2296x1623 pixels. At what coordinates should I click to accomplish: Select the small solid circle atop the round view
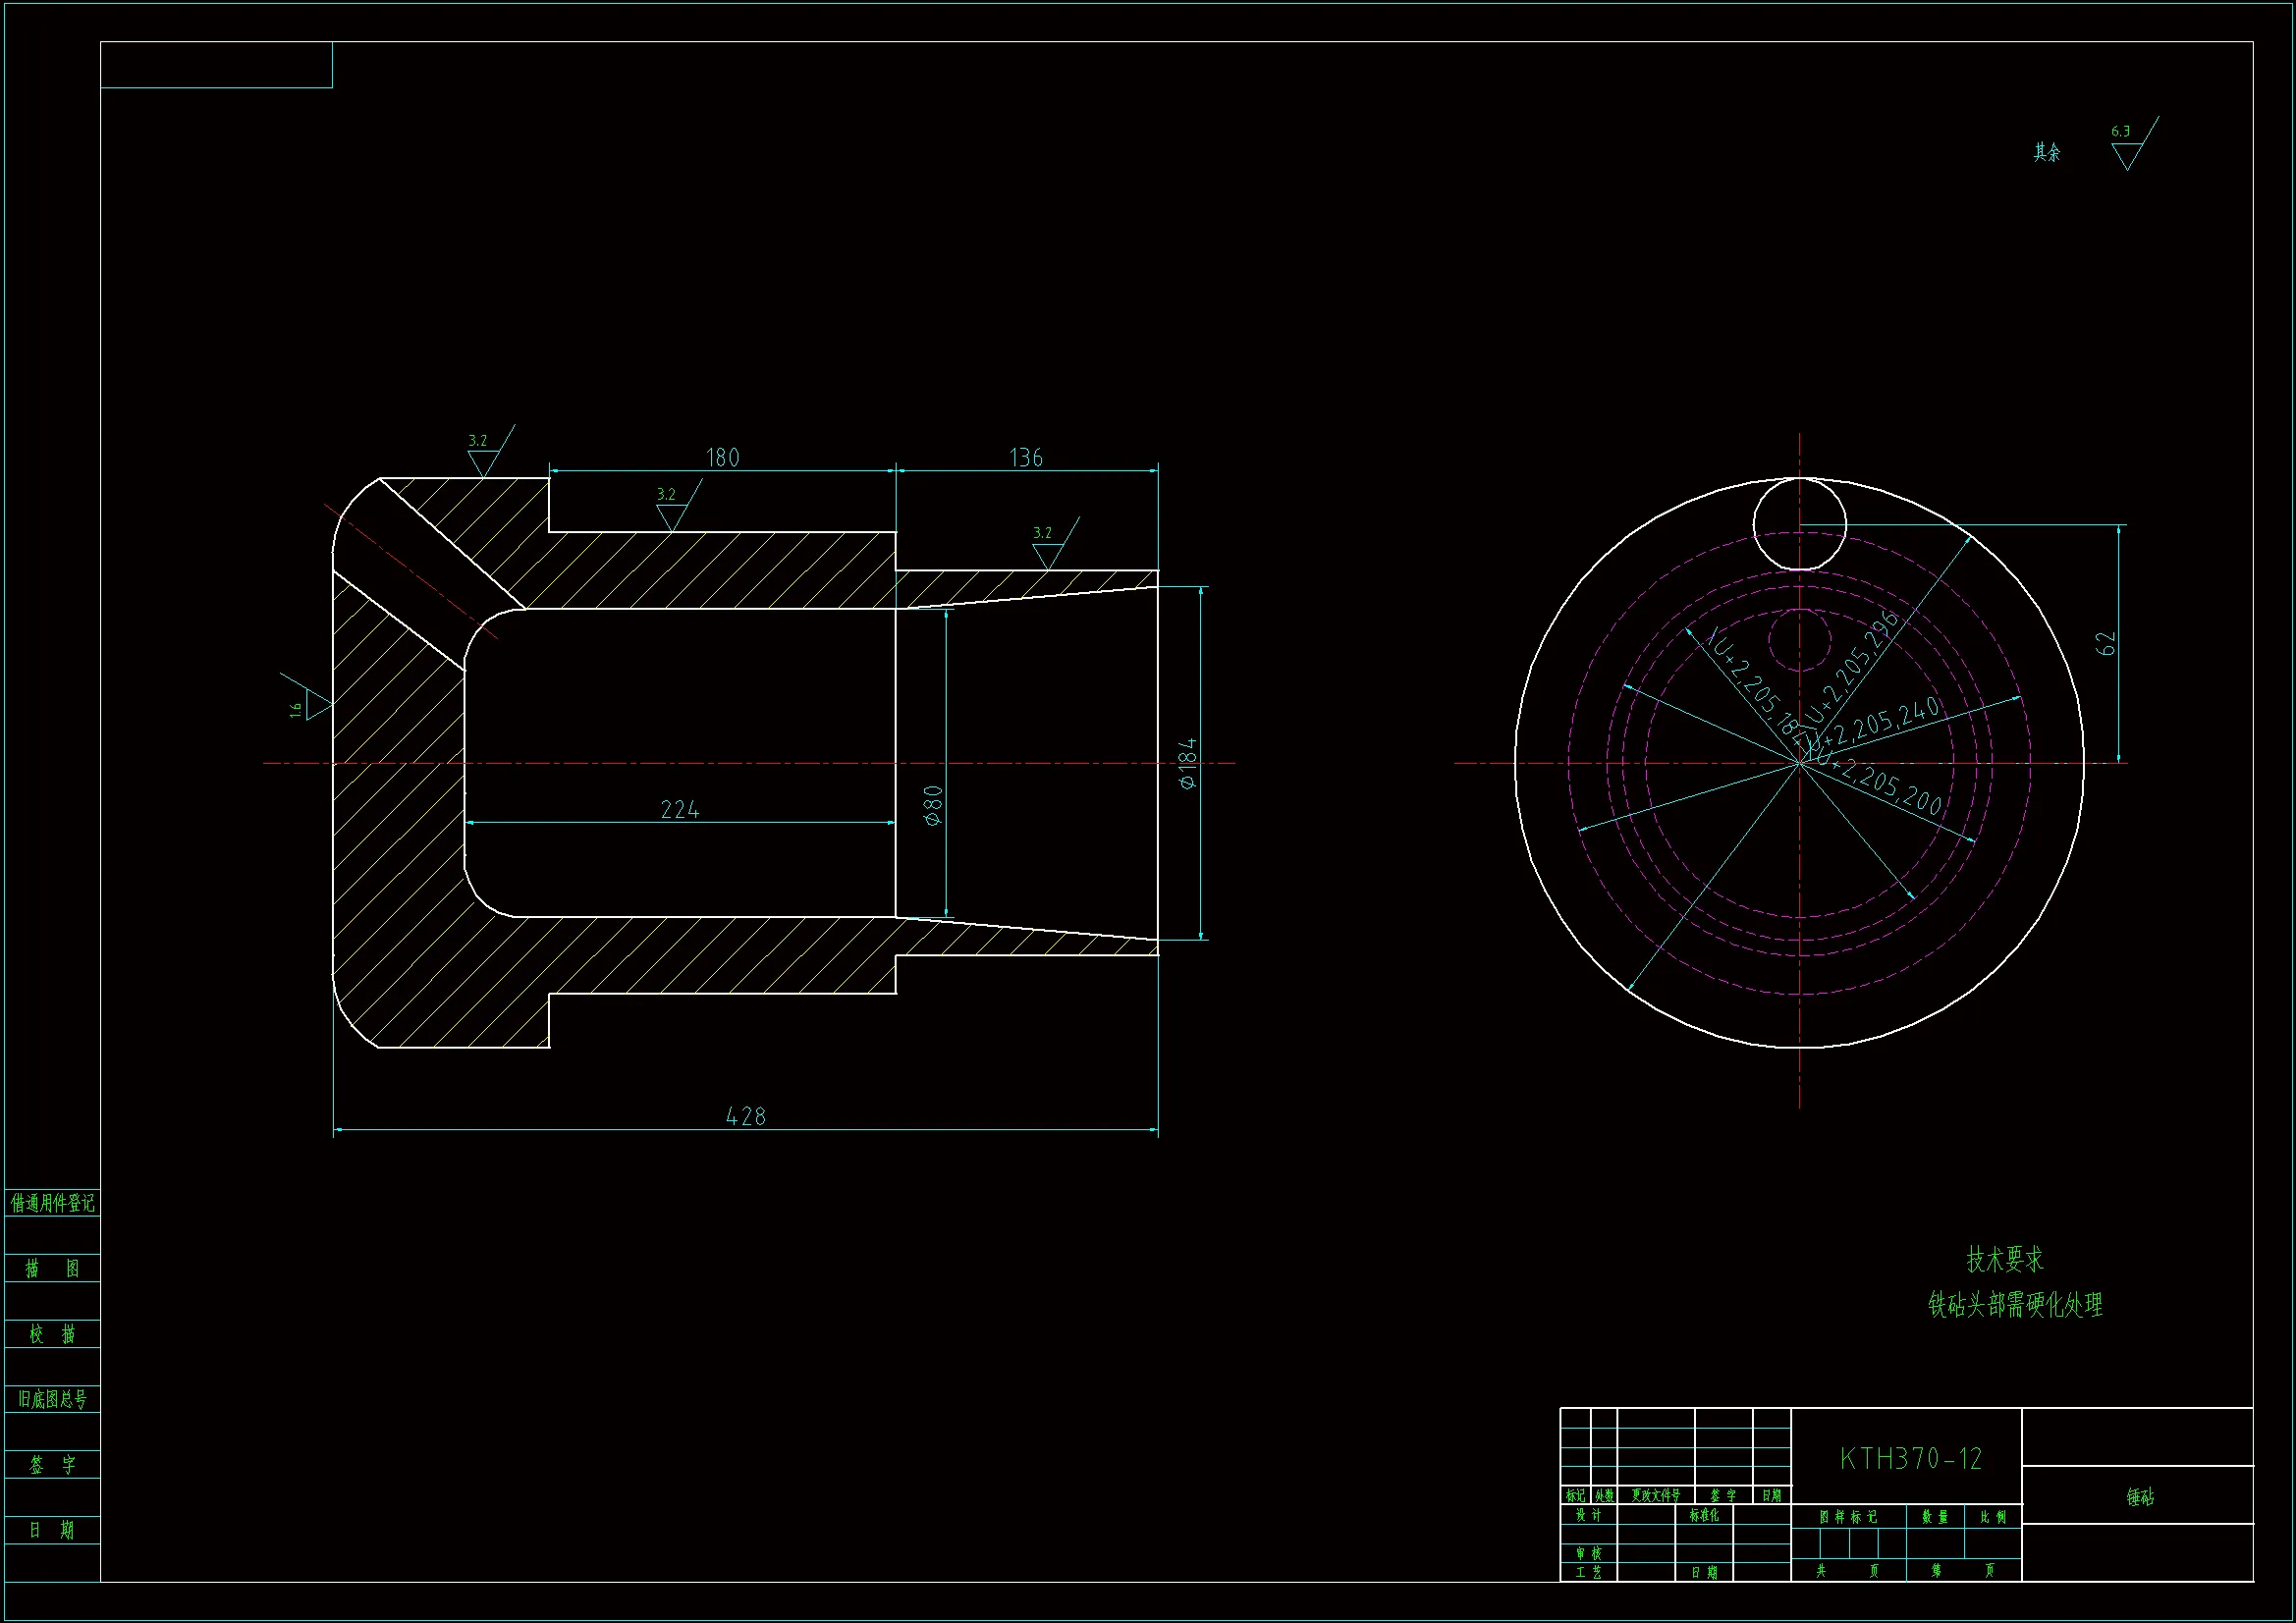[x=1799, y=524]
